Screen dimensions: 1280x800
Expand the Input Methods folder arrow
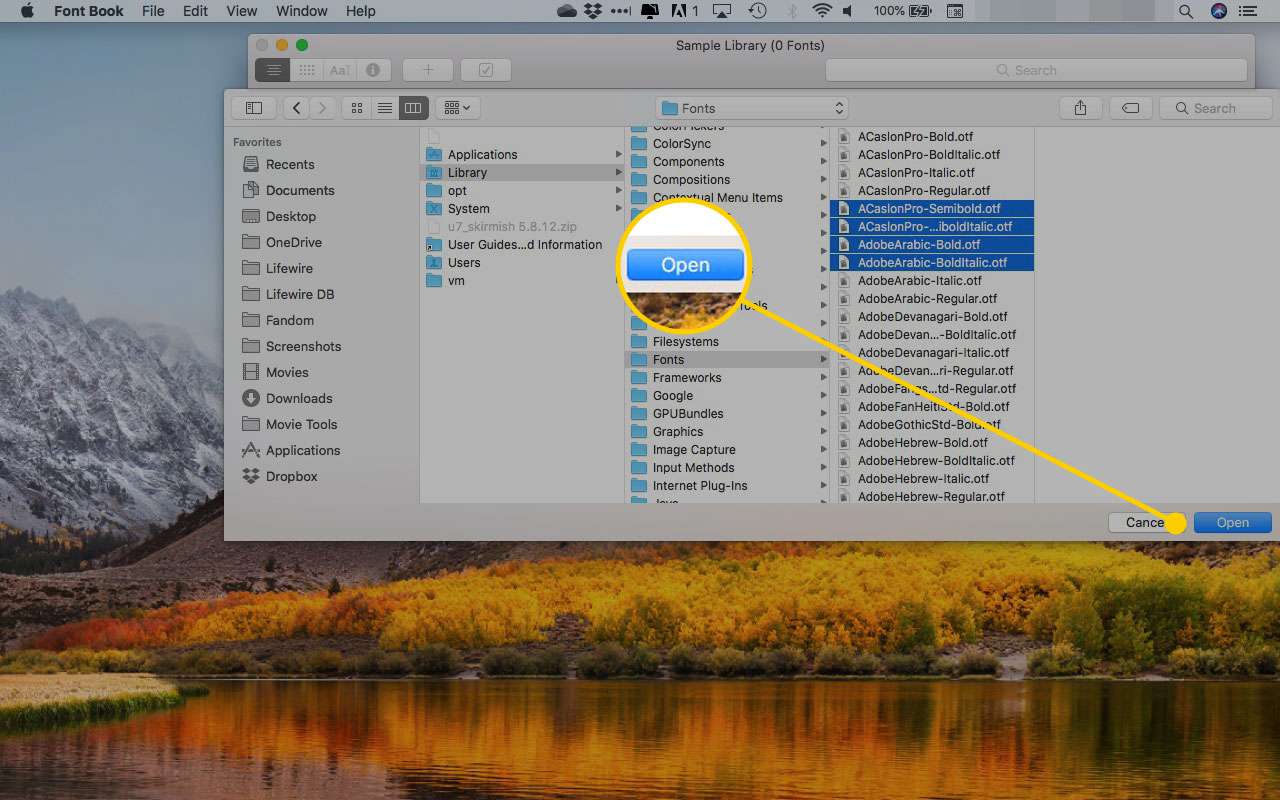[824, 467]
